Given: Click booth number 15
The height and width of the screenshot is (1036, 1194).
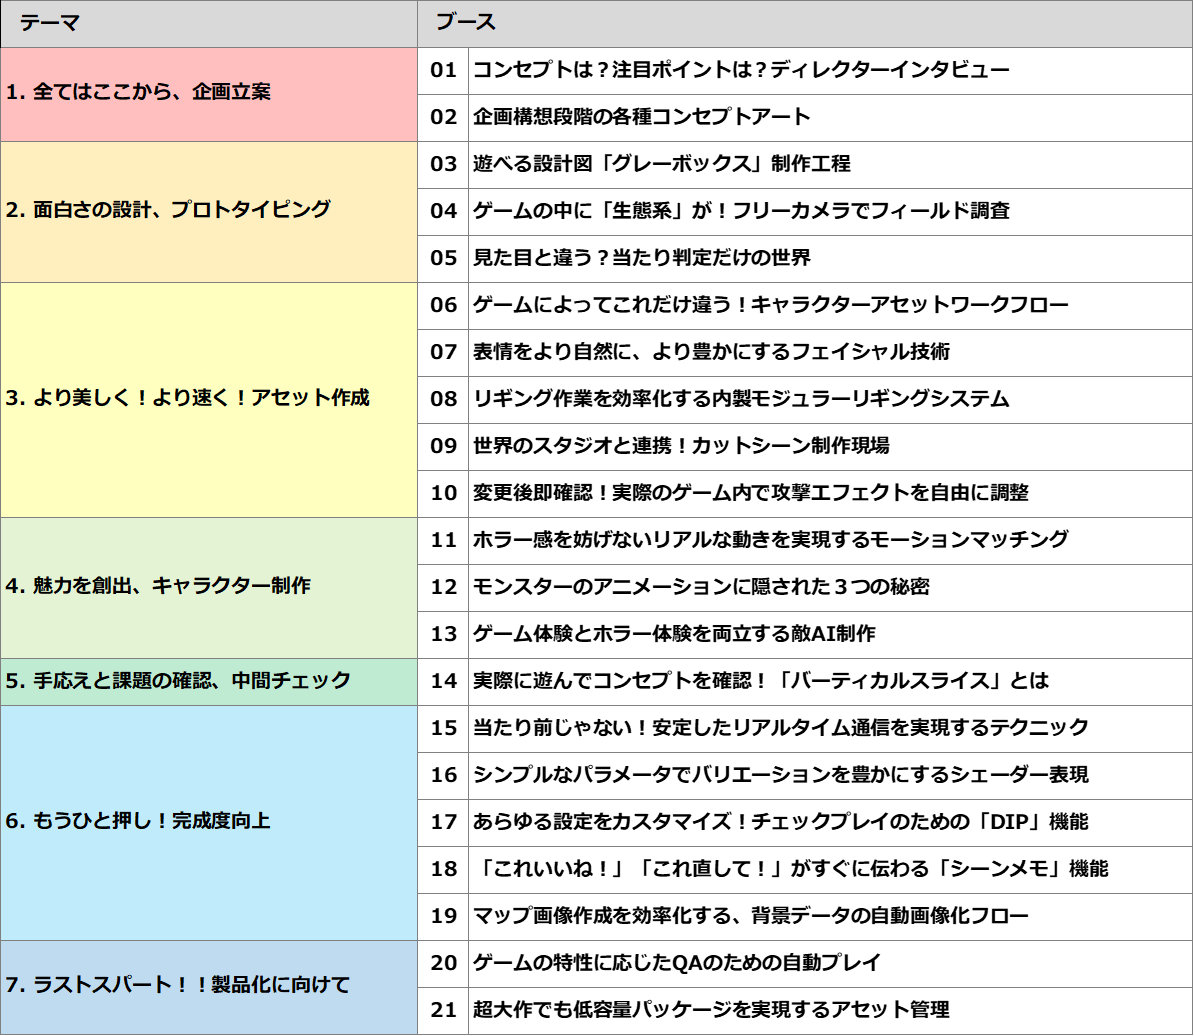Looking at the screenshot, I should (x=443, y=729).
